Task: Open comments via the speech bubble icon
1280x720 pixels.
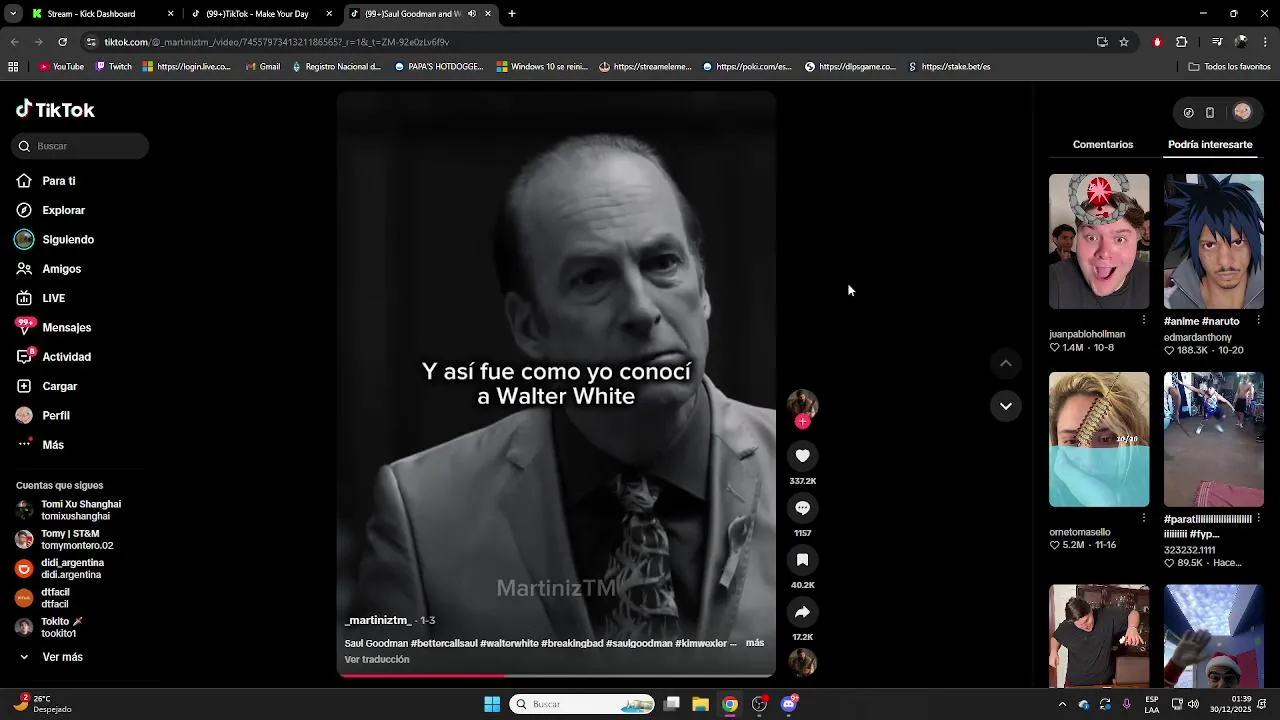Action: (x=802, y=508)
